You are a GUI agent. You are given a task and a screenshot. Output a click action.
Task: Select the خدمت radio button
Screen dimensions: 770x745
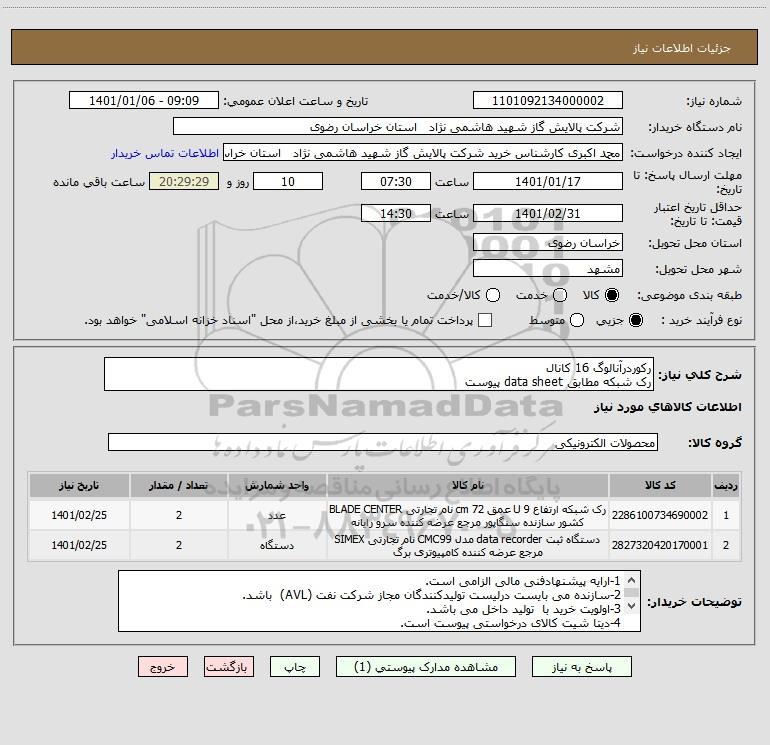tap(560, 295)
